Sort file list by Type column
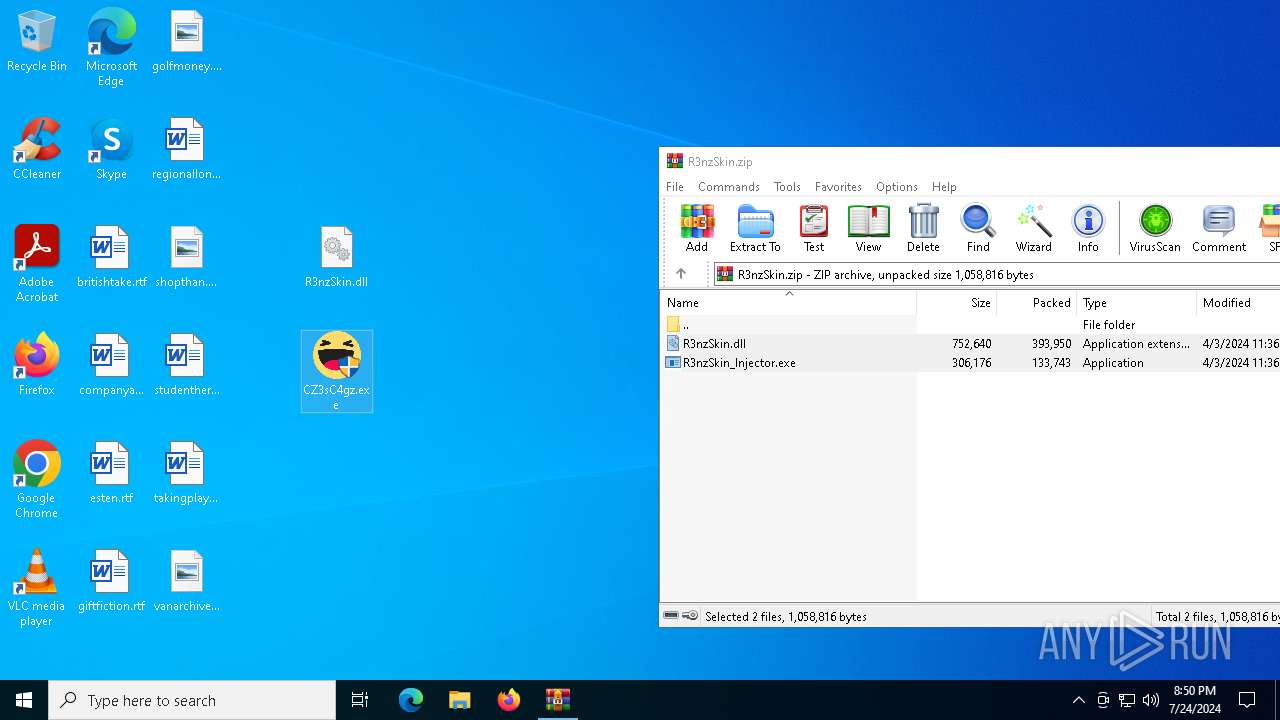The height and width of the screenshot is (720, 1280). point(1137,303)
